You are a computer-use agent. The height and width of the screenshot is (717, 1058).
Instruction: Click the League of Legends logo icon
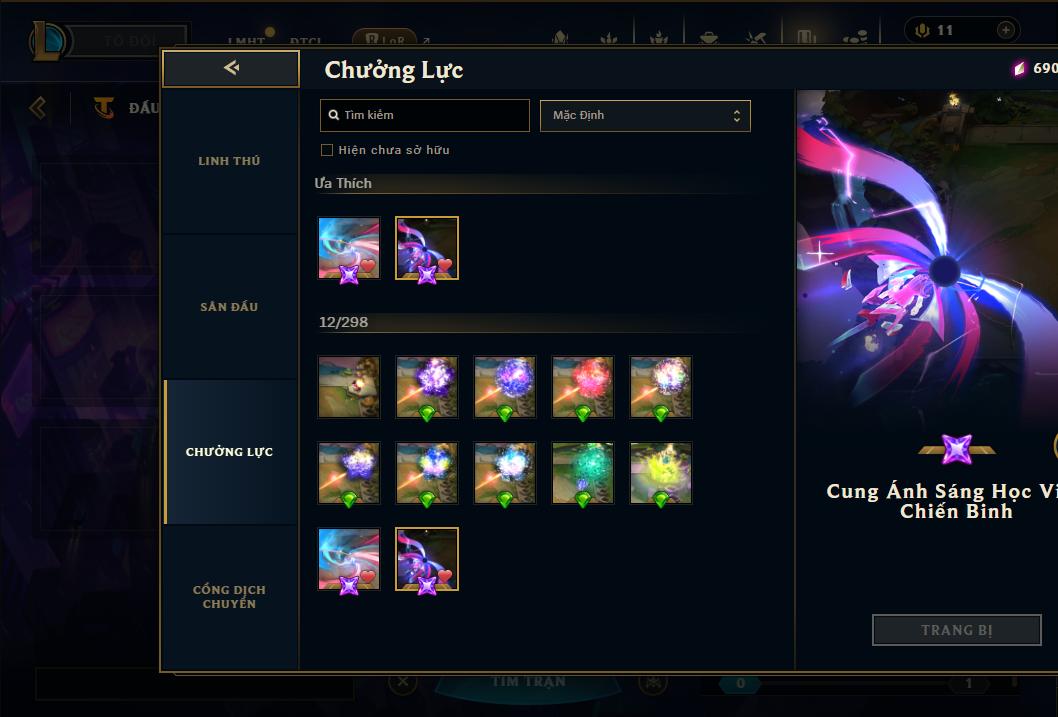pos(47,40)
